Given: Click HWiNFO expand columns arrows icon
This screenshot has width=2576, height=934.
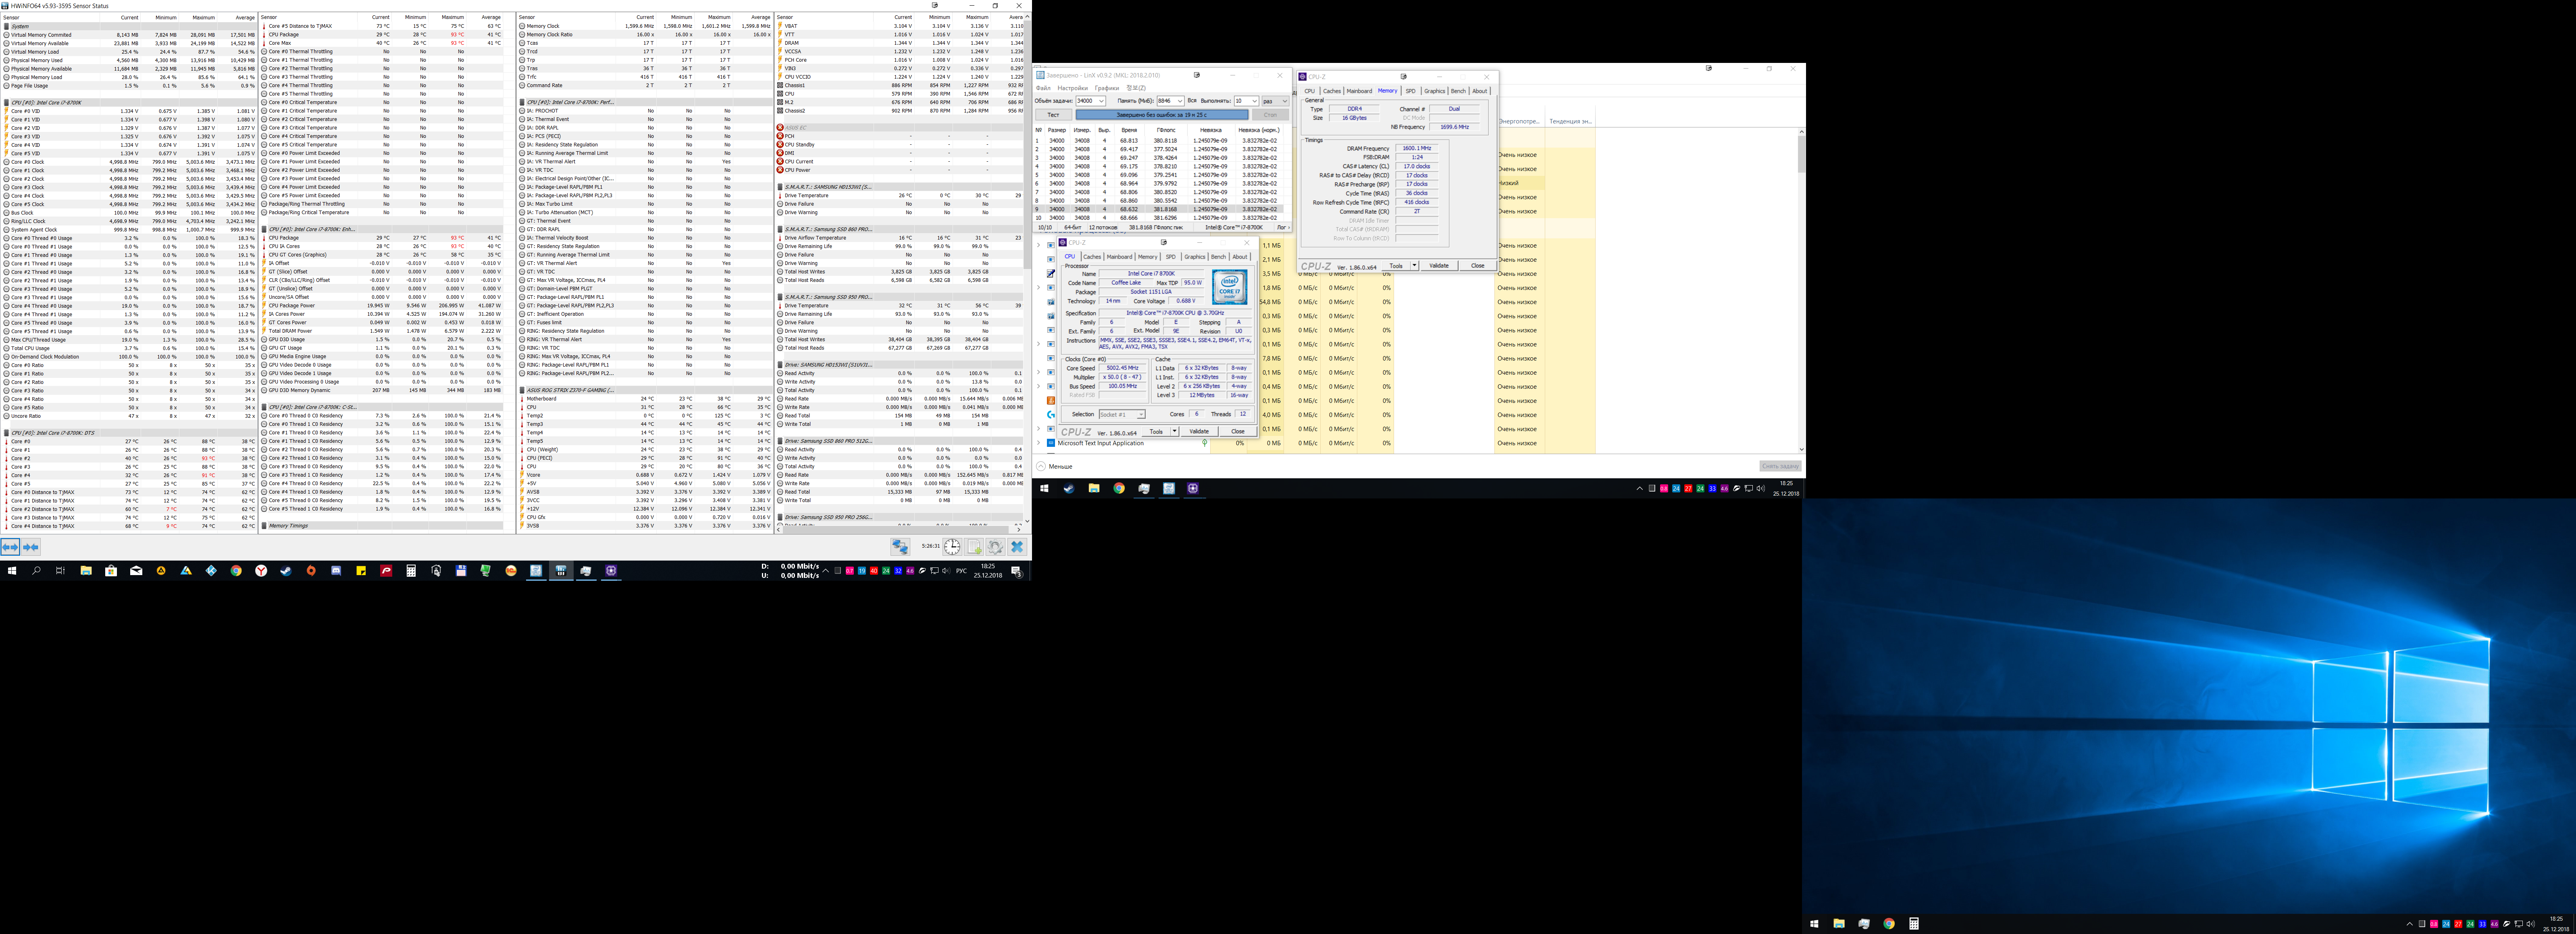Looking at the screenshot, I should (x=10, y=547).
